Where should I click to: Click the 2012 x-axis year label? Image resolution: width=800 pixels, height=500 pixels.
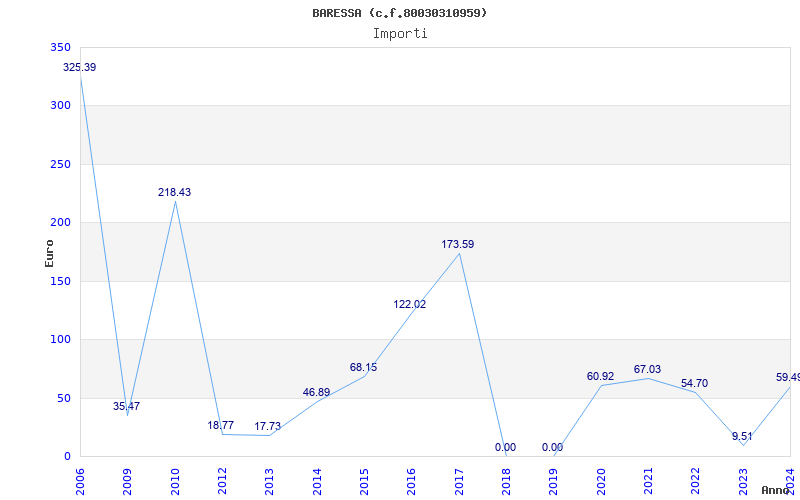[x=222, y=482]
